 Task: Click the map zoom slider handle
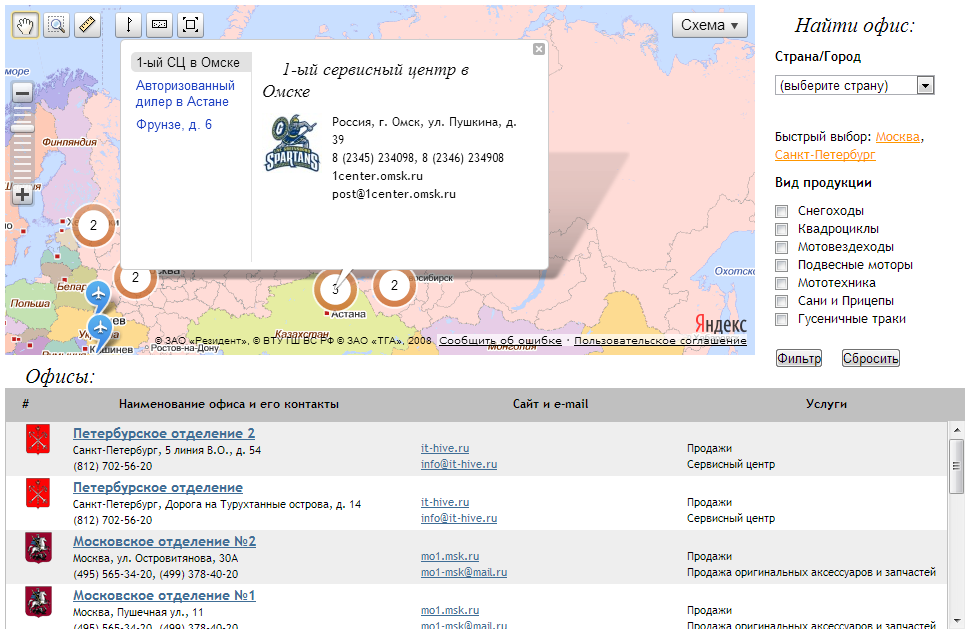pyautogui.click(x=22, y=128)
